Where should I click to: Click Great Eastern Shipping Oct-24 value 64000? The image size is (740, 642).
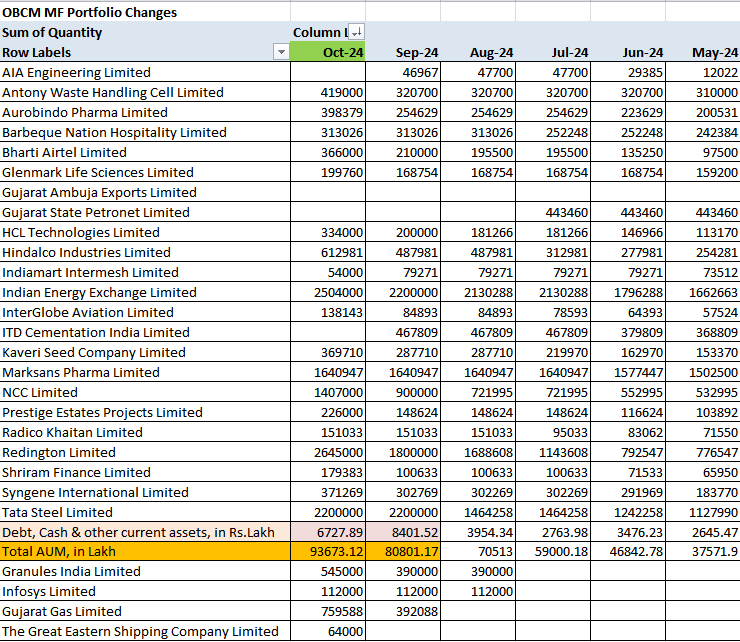tap(345, 631)
